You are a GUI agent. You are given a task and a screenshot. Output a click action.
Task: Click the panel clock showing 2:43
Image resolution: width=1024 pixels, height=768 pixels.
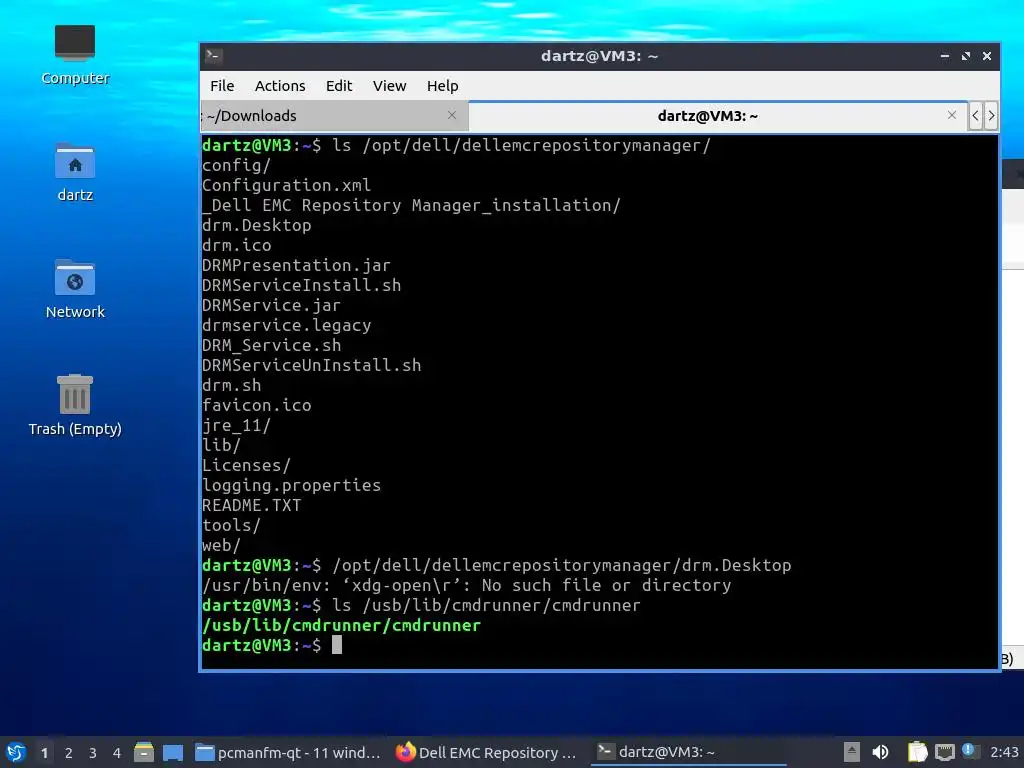(x=1004, y=752)
